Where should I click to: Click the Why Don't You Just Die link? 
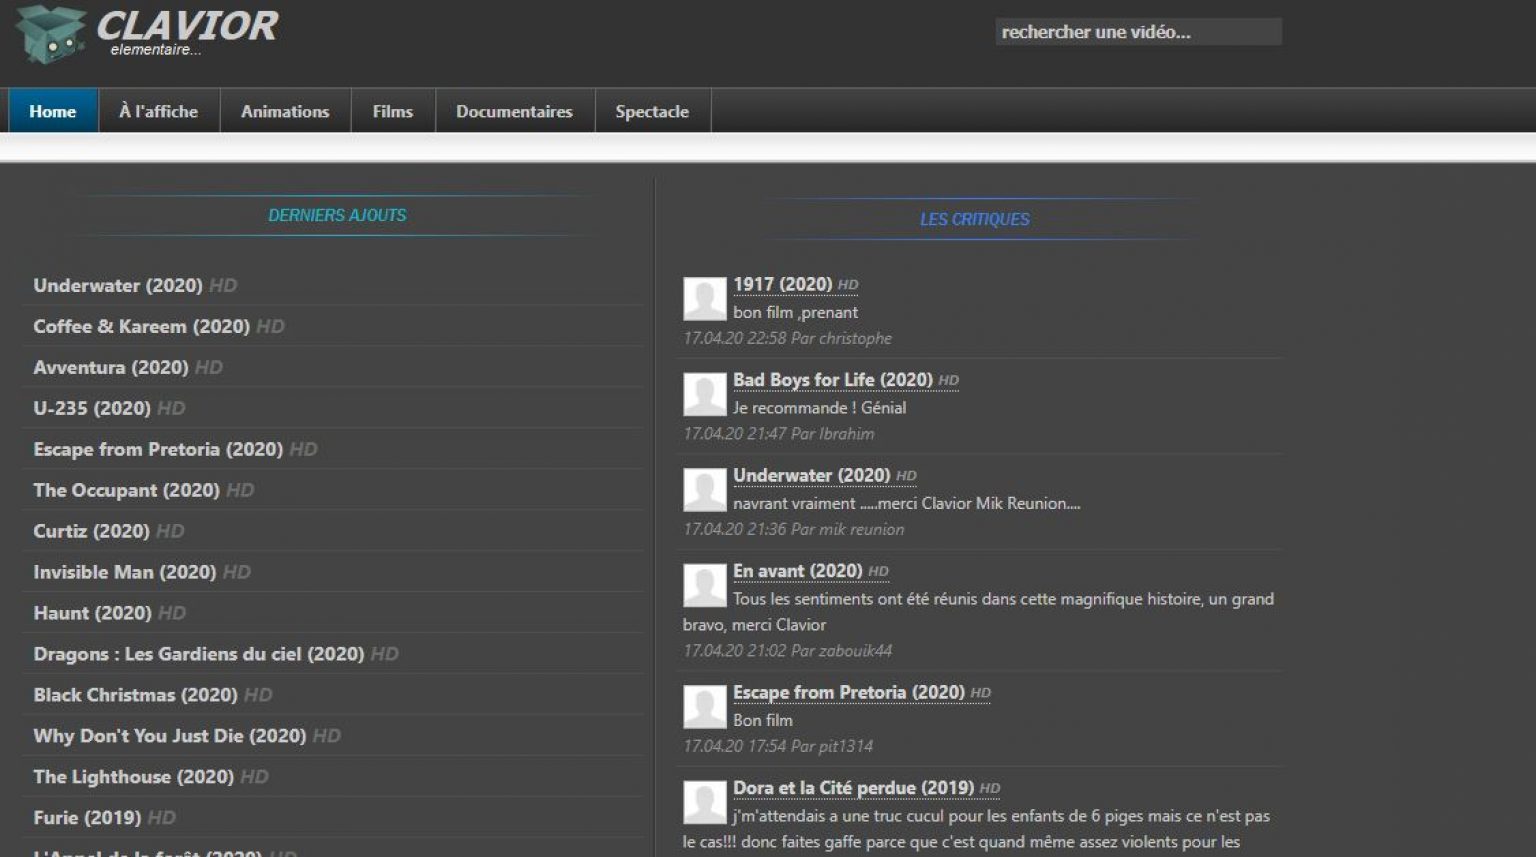tap(169, 736)
